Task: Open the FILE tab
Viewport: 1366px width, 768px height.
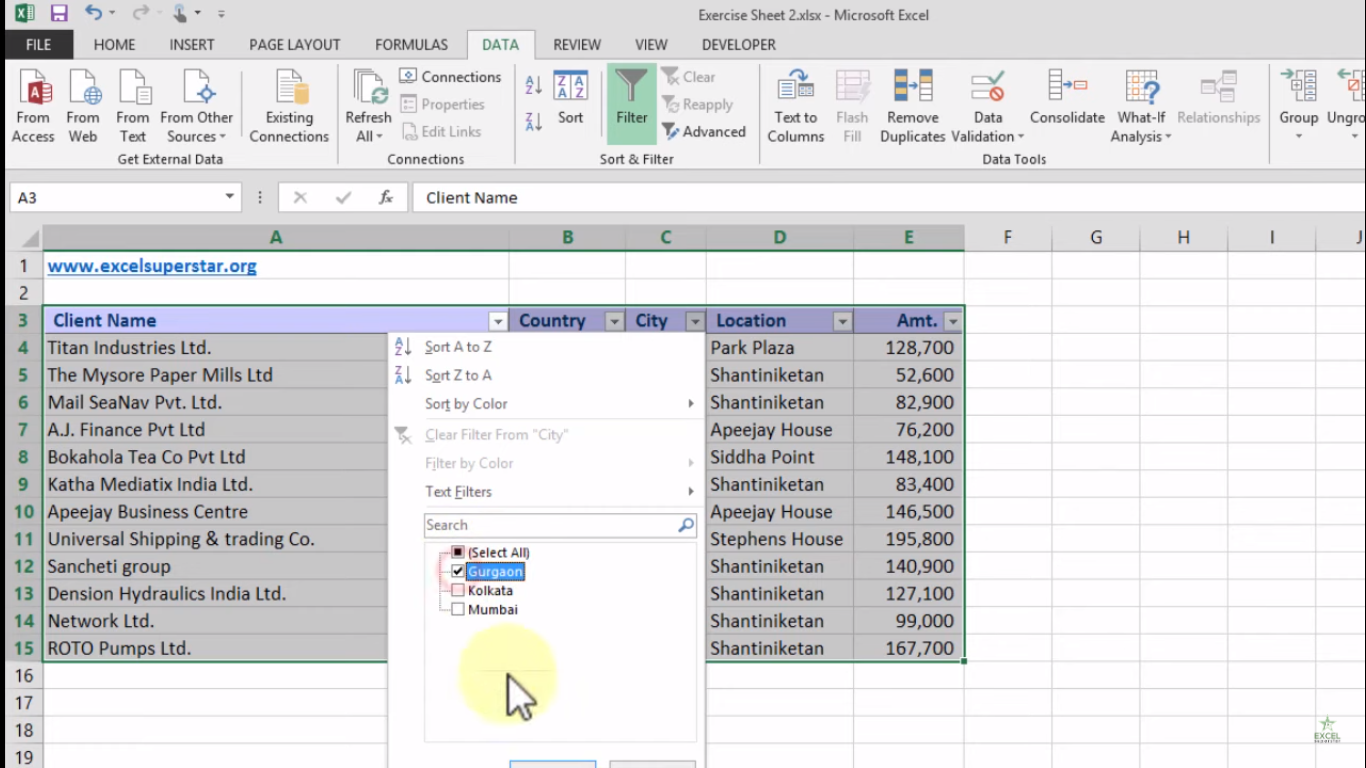Action: point(38,44)
